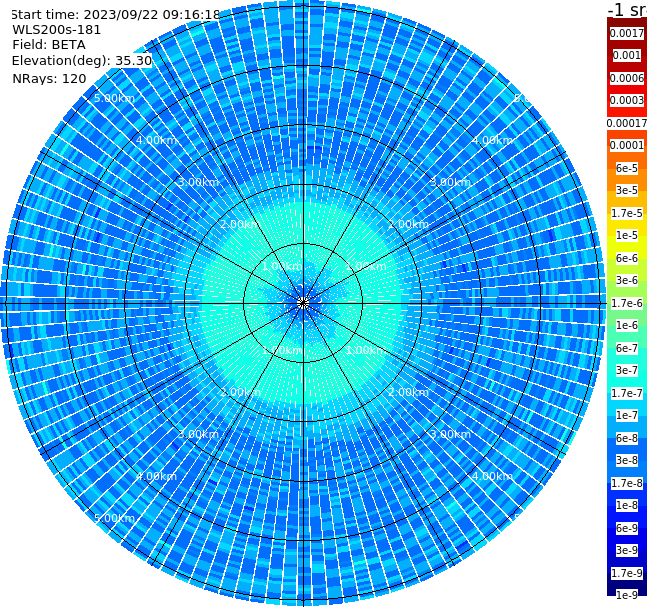647x607 pixels.
Task: Click the 6e-5 orange colorbar label
Action: [626, 168]
